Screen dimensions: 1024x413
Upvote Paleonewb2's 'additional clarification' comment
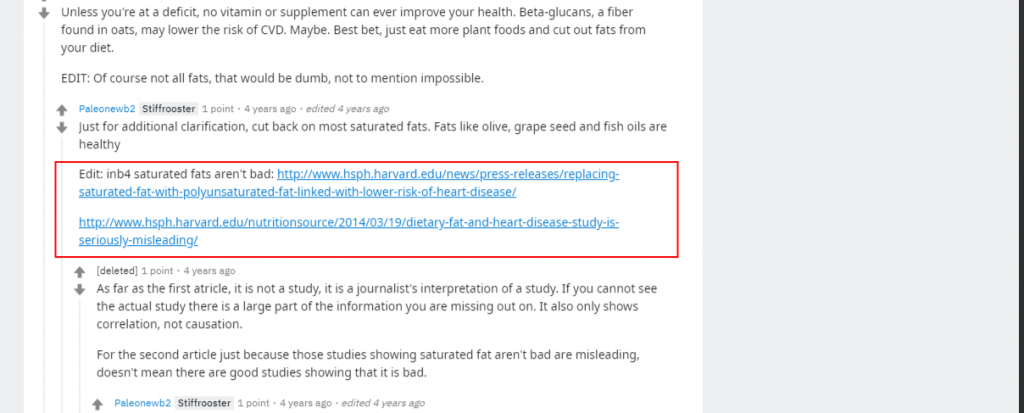62,109
